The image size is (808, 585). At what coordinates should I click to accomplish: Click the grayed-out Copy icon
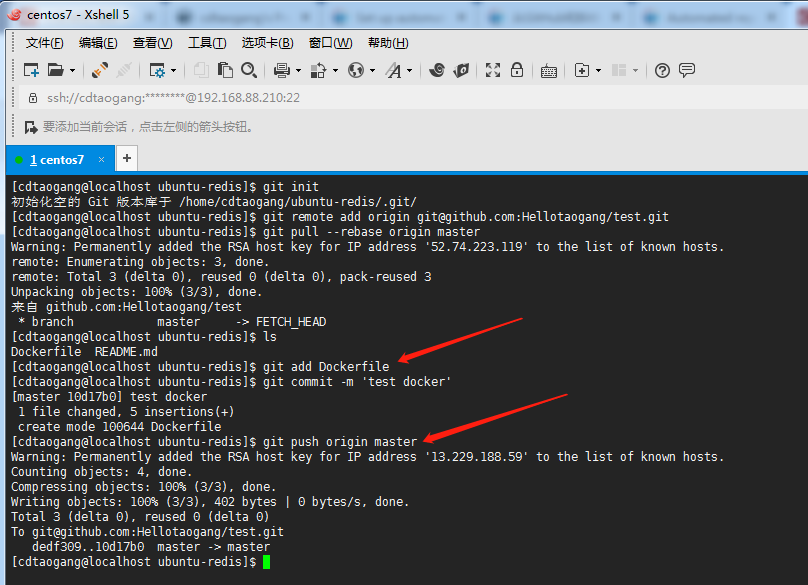pyautogui.click(x=201, y=70)
